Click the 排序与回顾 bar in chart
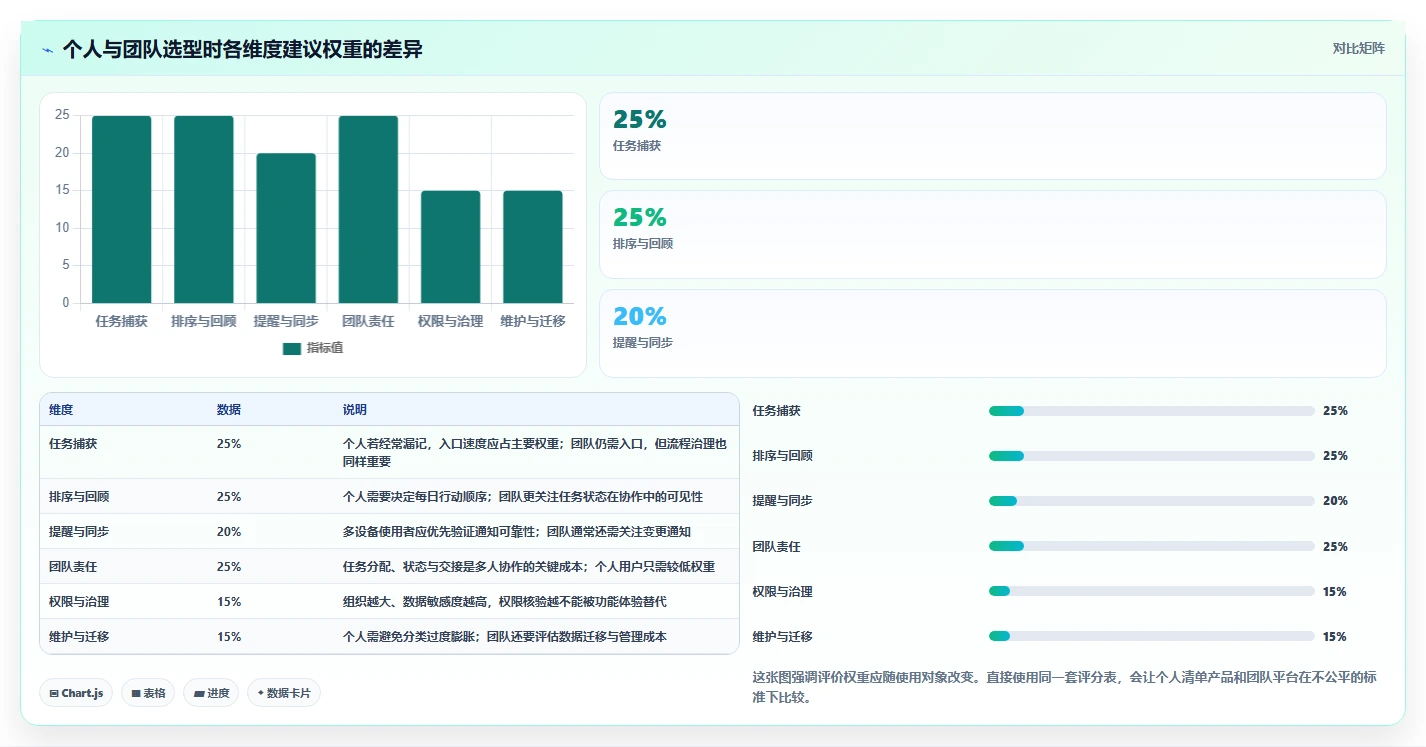 (x=204, y=209)
